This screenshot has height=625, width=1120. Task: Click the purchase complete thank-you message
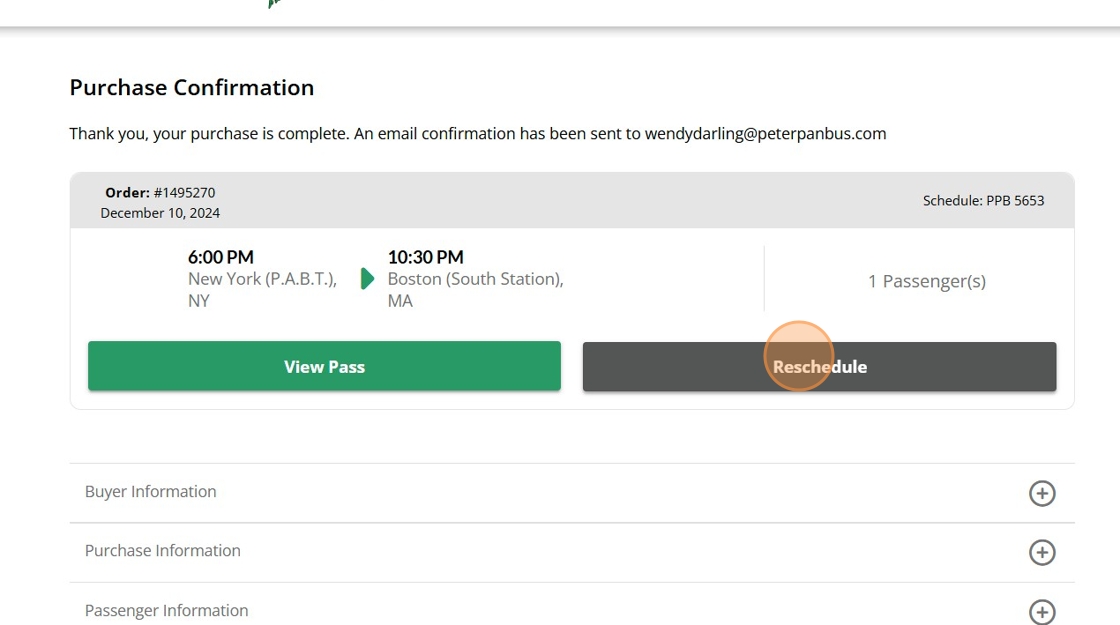point(355,134)
